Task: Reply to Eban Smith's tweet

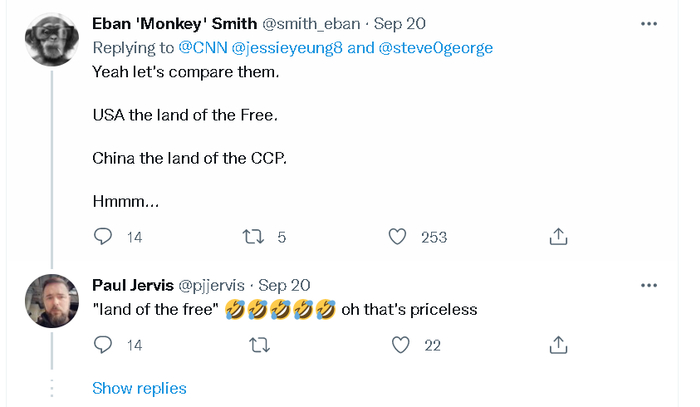Action: tap(103, 237)
